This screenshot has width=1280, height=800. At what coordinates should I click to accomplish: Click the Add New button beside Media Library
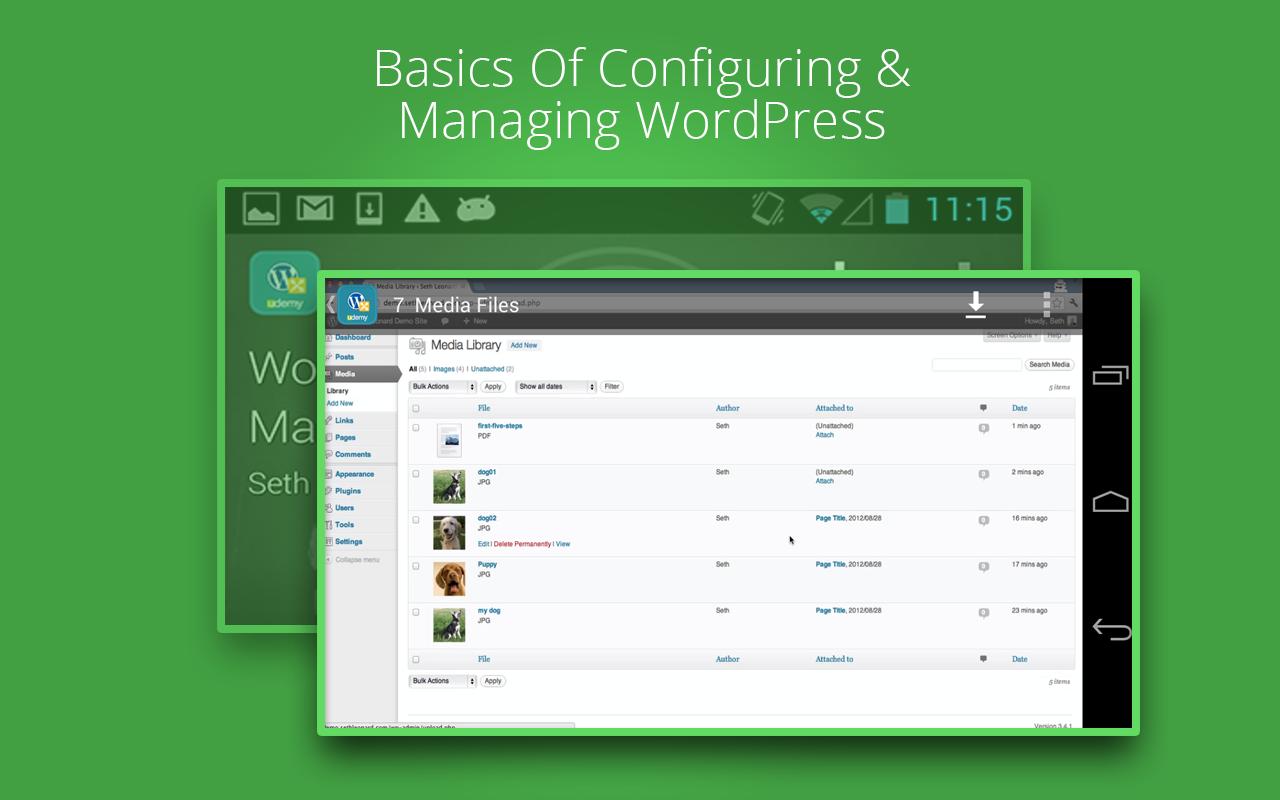tap(524, 345)
